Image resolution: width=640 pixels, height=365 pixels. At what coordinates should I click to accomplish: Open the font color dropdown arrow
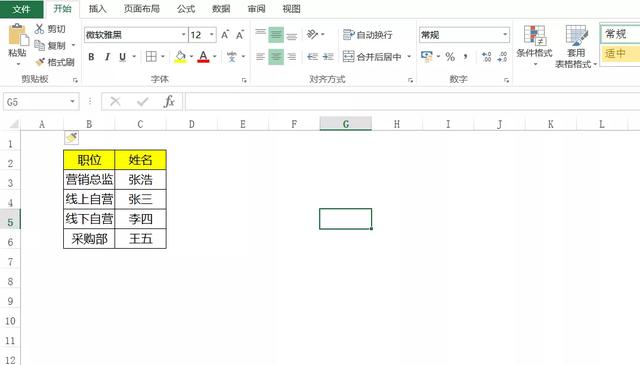pyautogui.click(x=215, y=56)
